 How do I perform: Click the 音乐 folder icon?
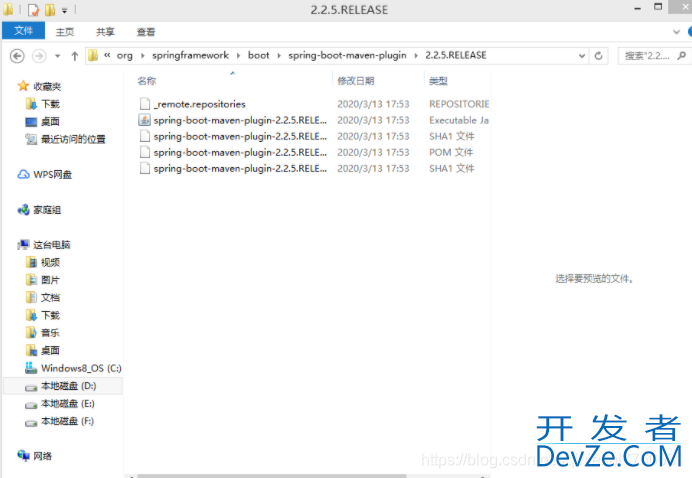pyautogui.click(x=31, y=332)
